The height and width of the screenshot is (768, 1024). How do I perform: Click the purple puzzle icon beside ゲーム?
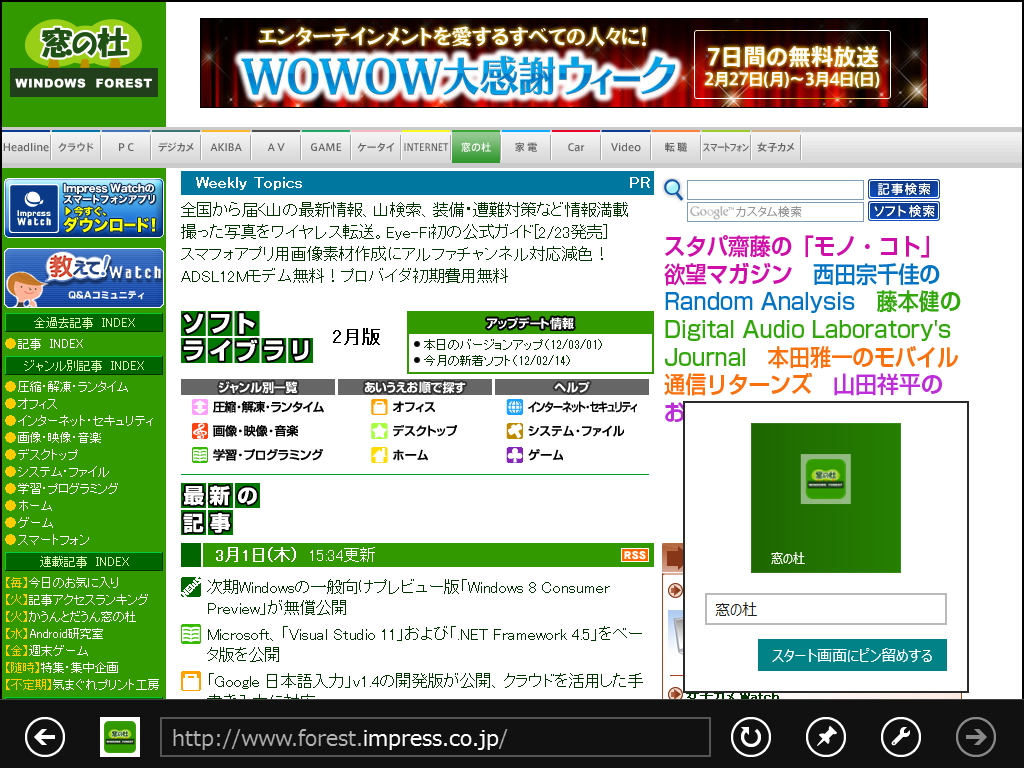click(x=514, y=456)
